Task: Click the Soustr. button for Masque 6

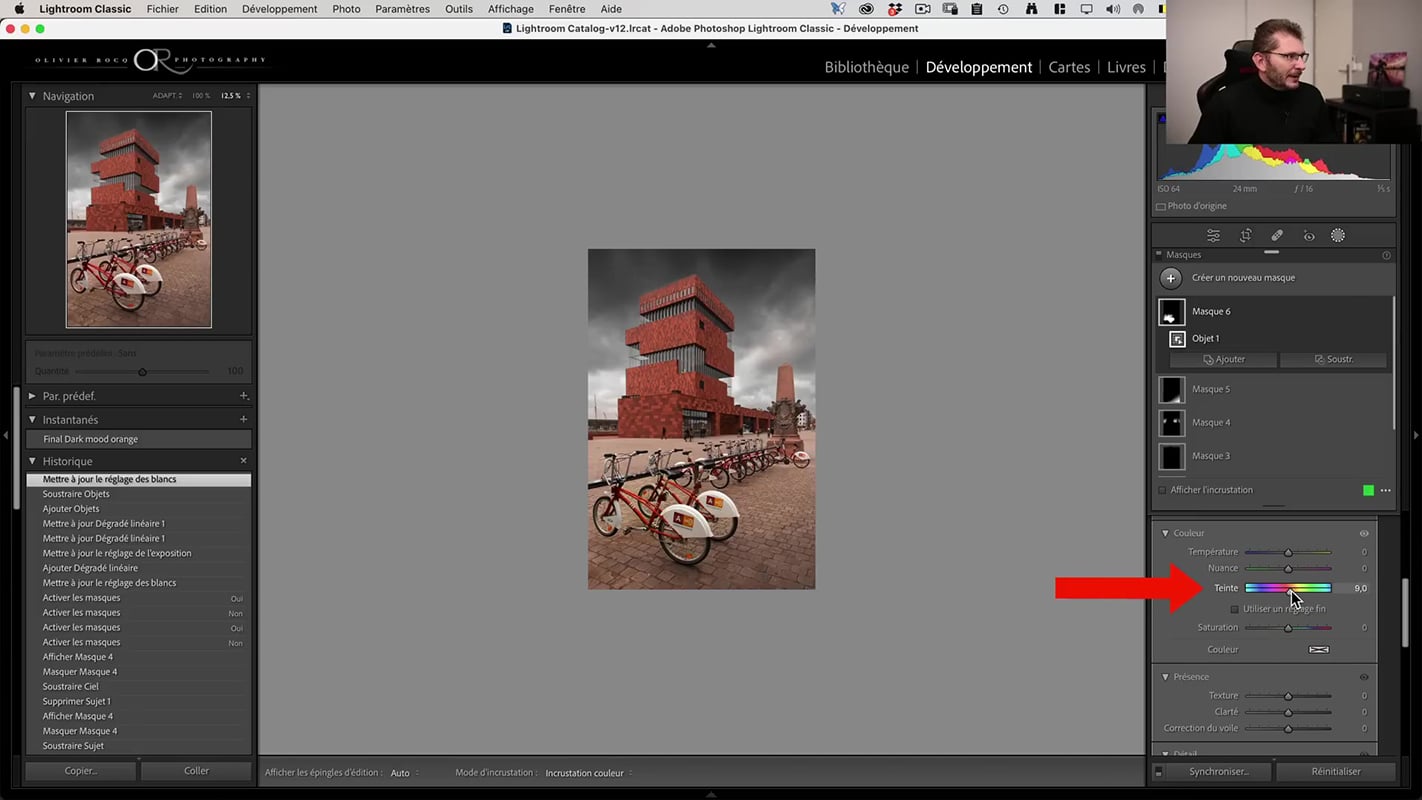Action: click(x=1333, y=360)
